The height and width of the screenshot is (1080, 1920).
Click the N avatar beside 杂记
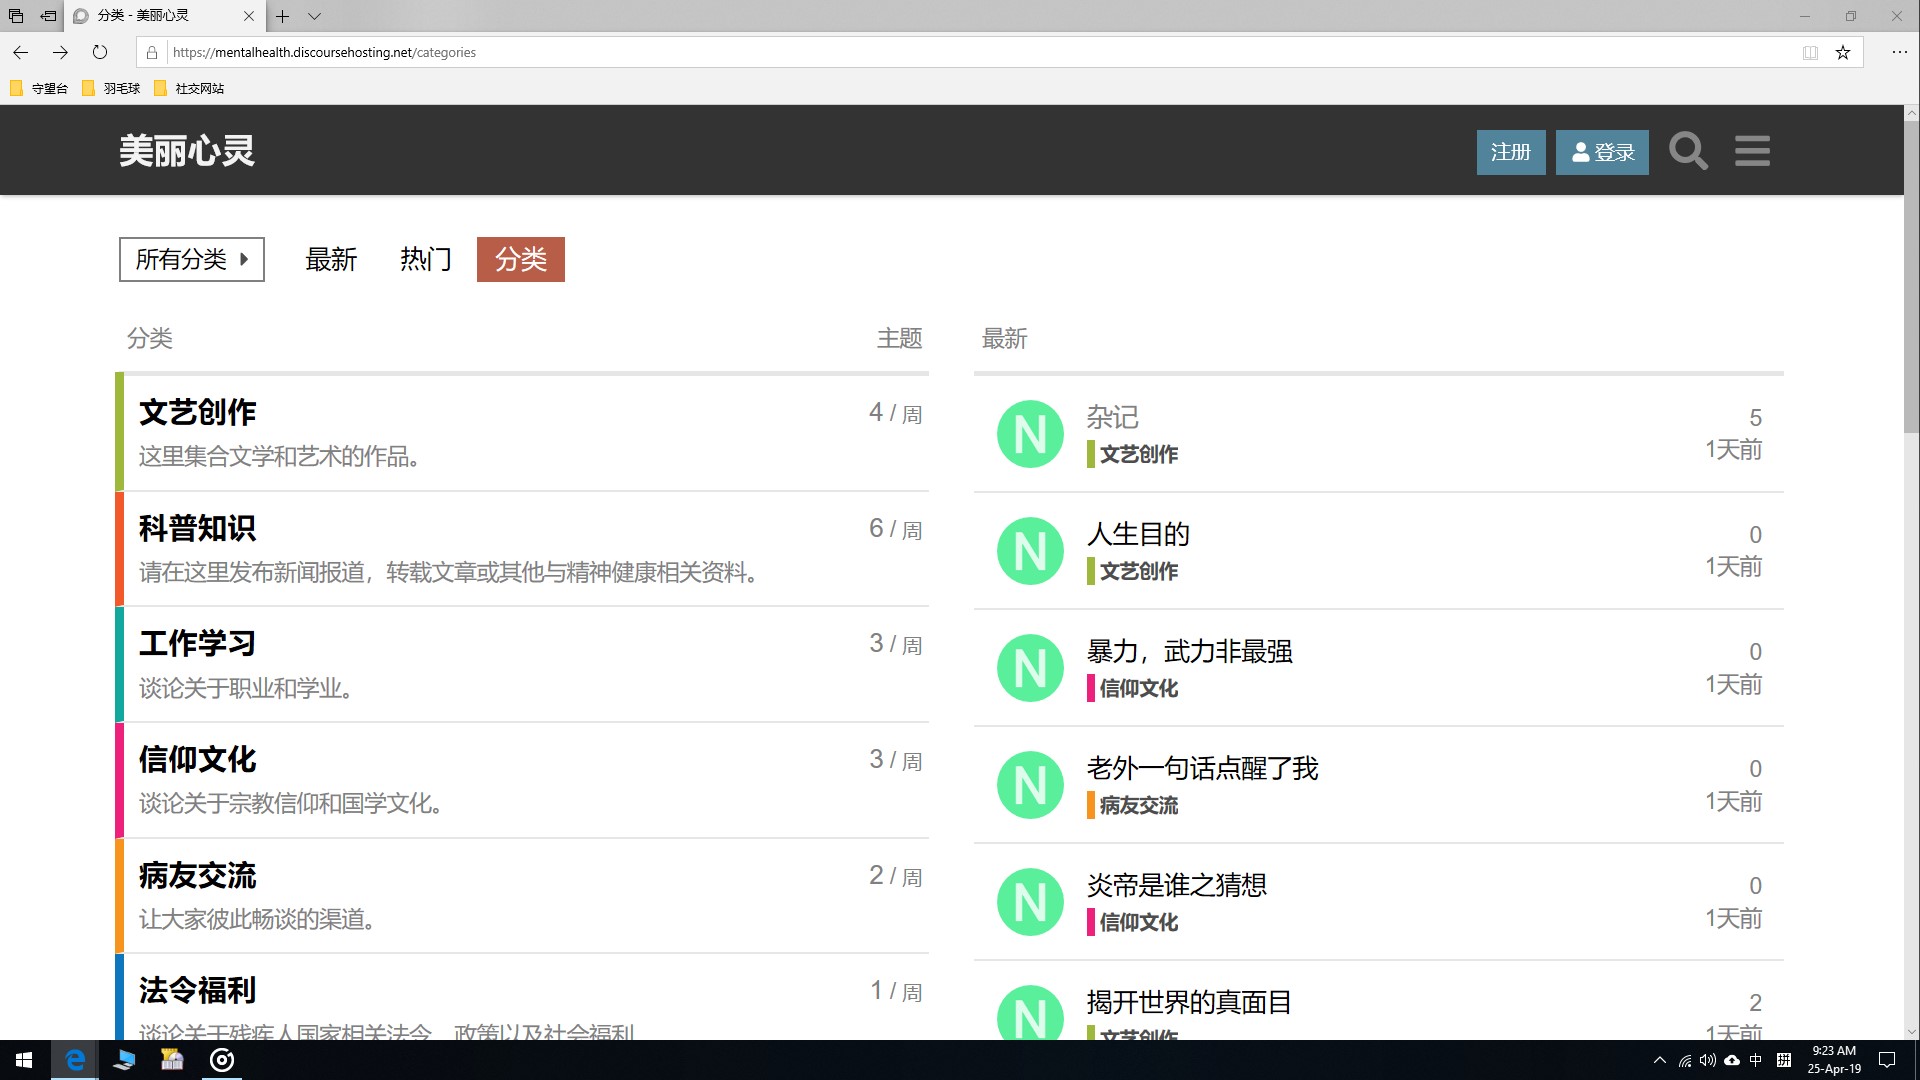coord(1030,434)
